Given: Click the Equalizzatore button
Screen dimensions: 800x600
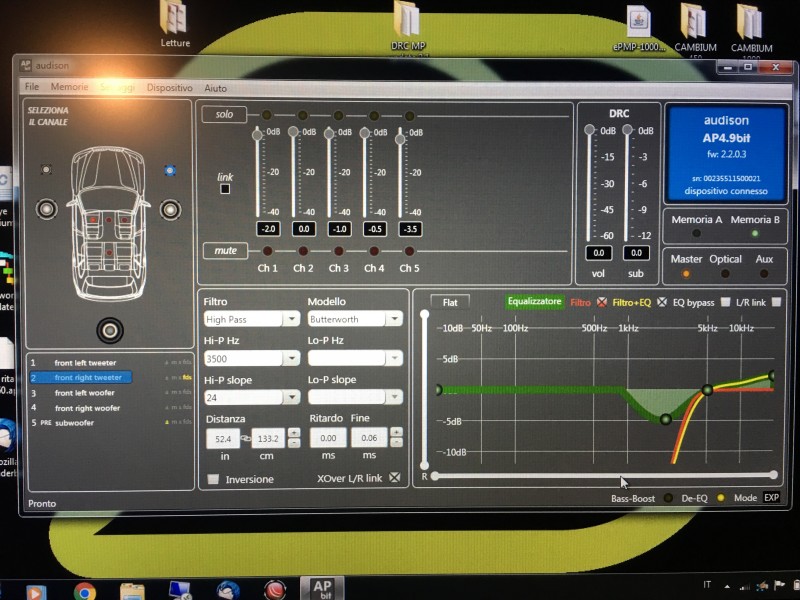Looking at the screenshot, I should (x=534, y=302).
